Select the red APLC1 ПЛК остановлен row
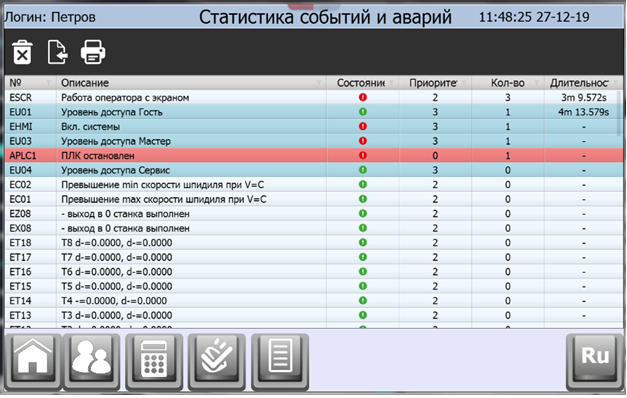 tap(314, 156)
